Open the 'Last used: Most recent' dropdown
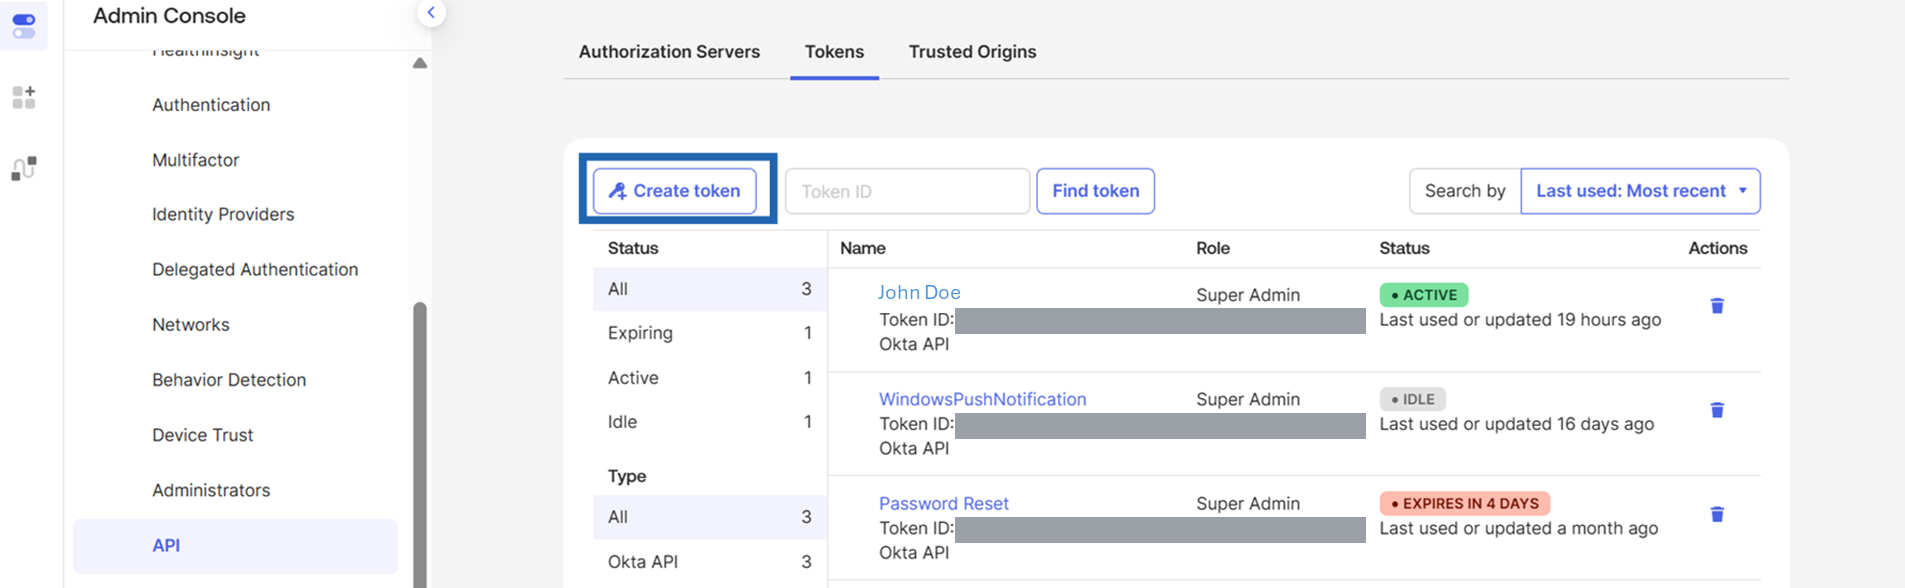The width and height of the screenshot is (1905, 588). click(x=1640, y=191)
